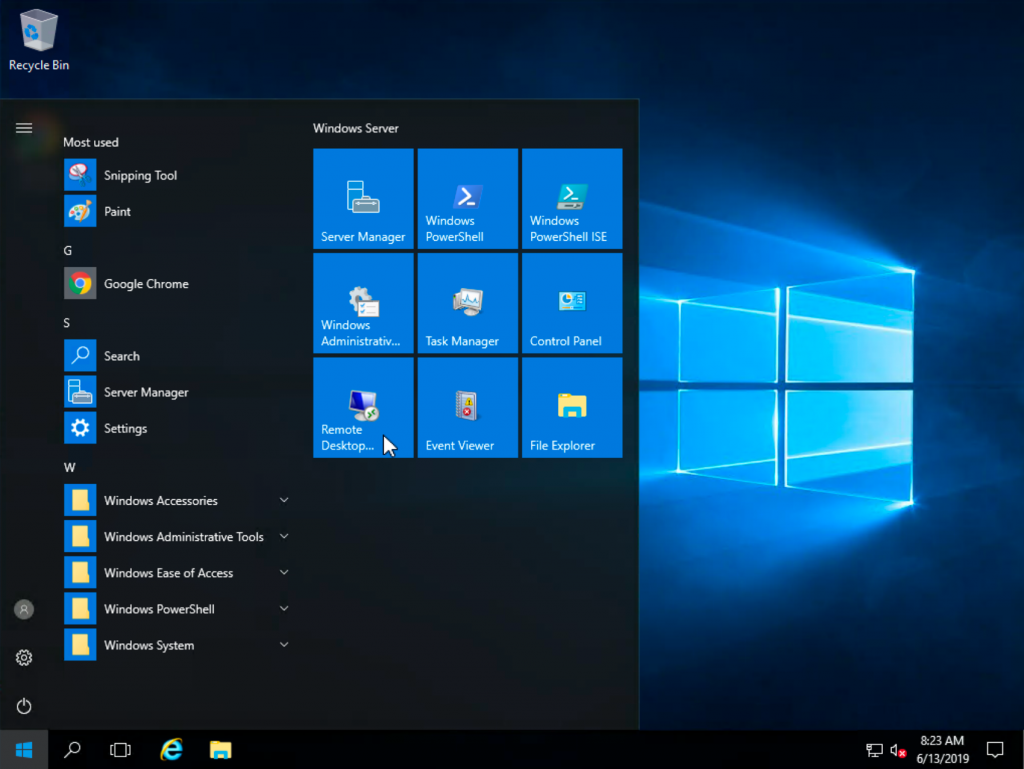Launch the Event Viewer tile
The width and height of the screenshot is (1024, 769).
pyautogui.click(x=468, y=407)
